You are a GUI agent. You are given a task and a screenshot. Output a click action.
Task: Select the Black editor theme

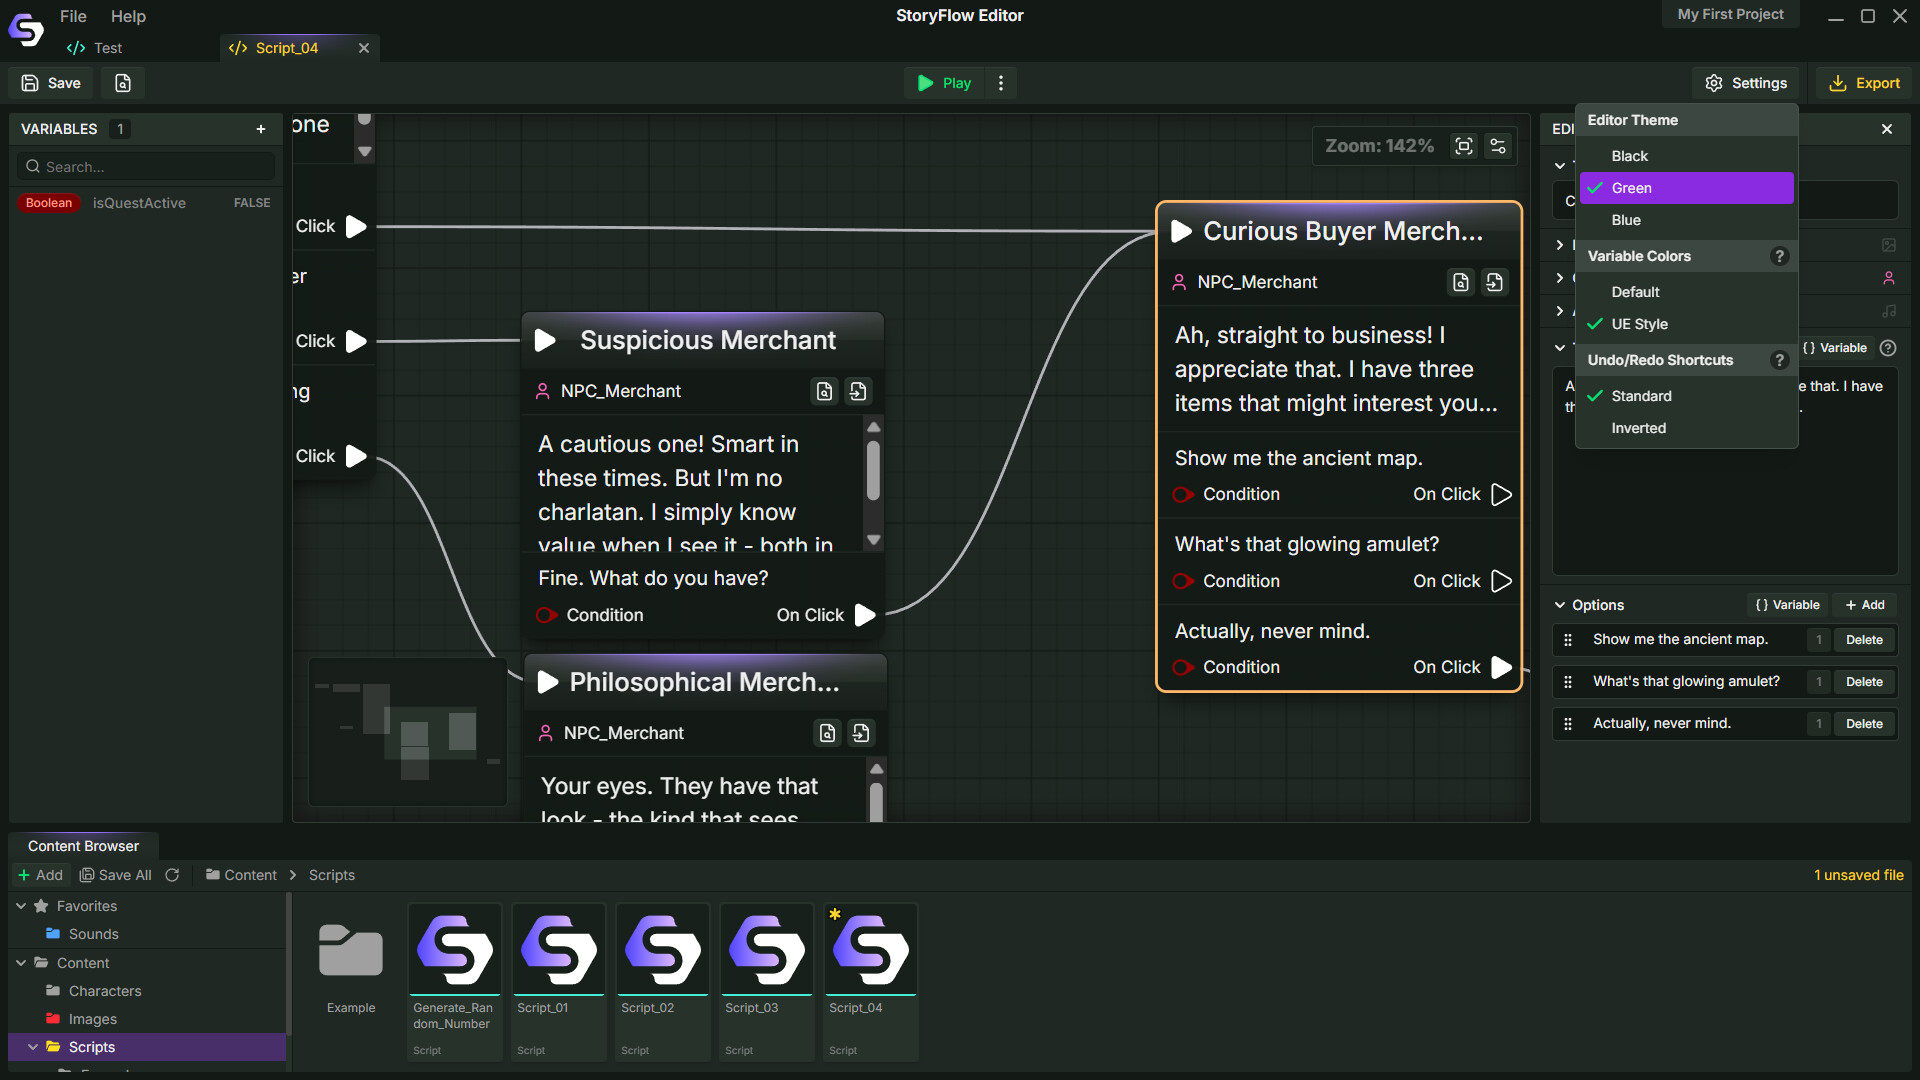pyautogui.click(x=1628, y=155)
